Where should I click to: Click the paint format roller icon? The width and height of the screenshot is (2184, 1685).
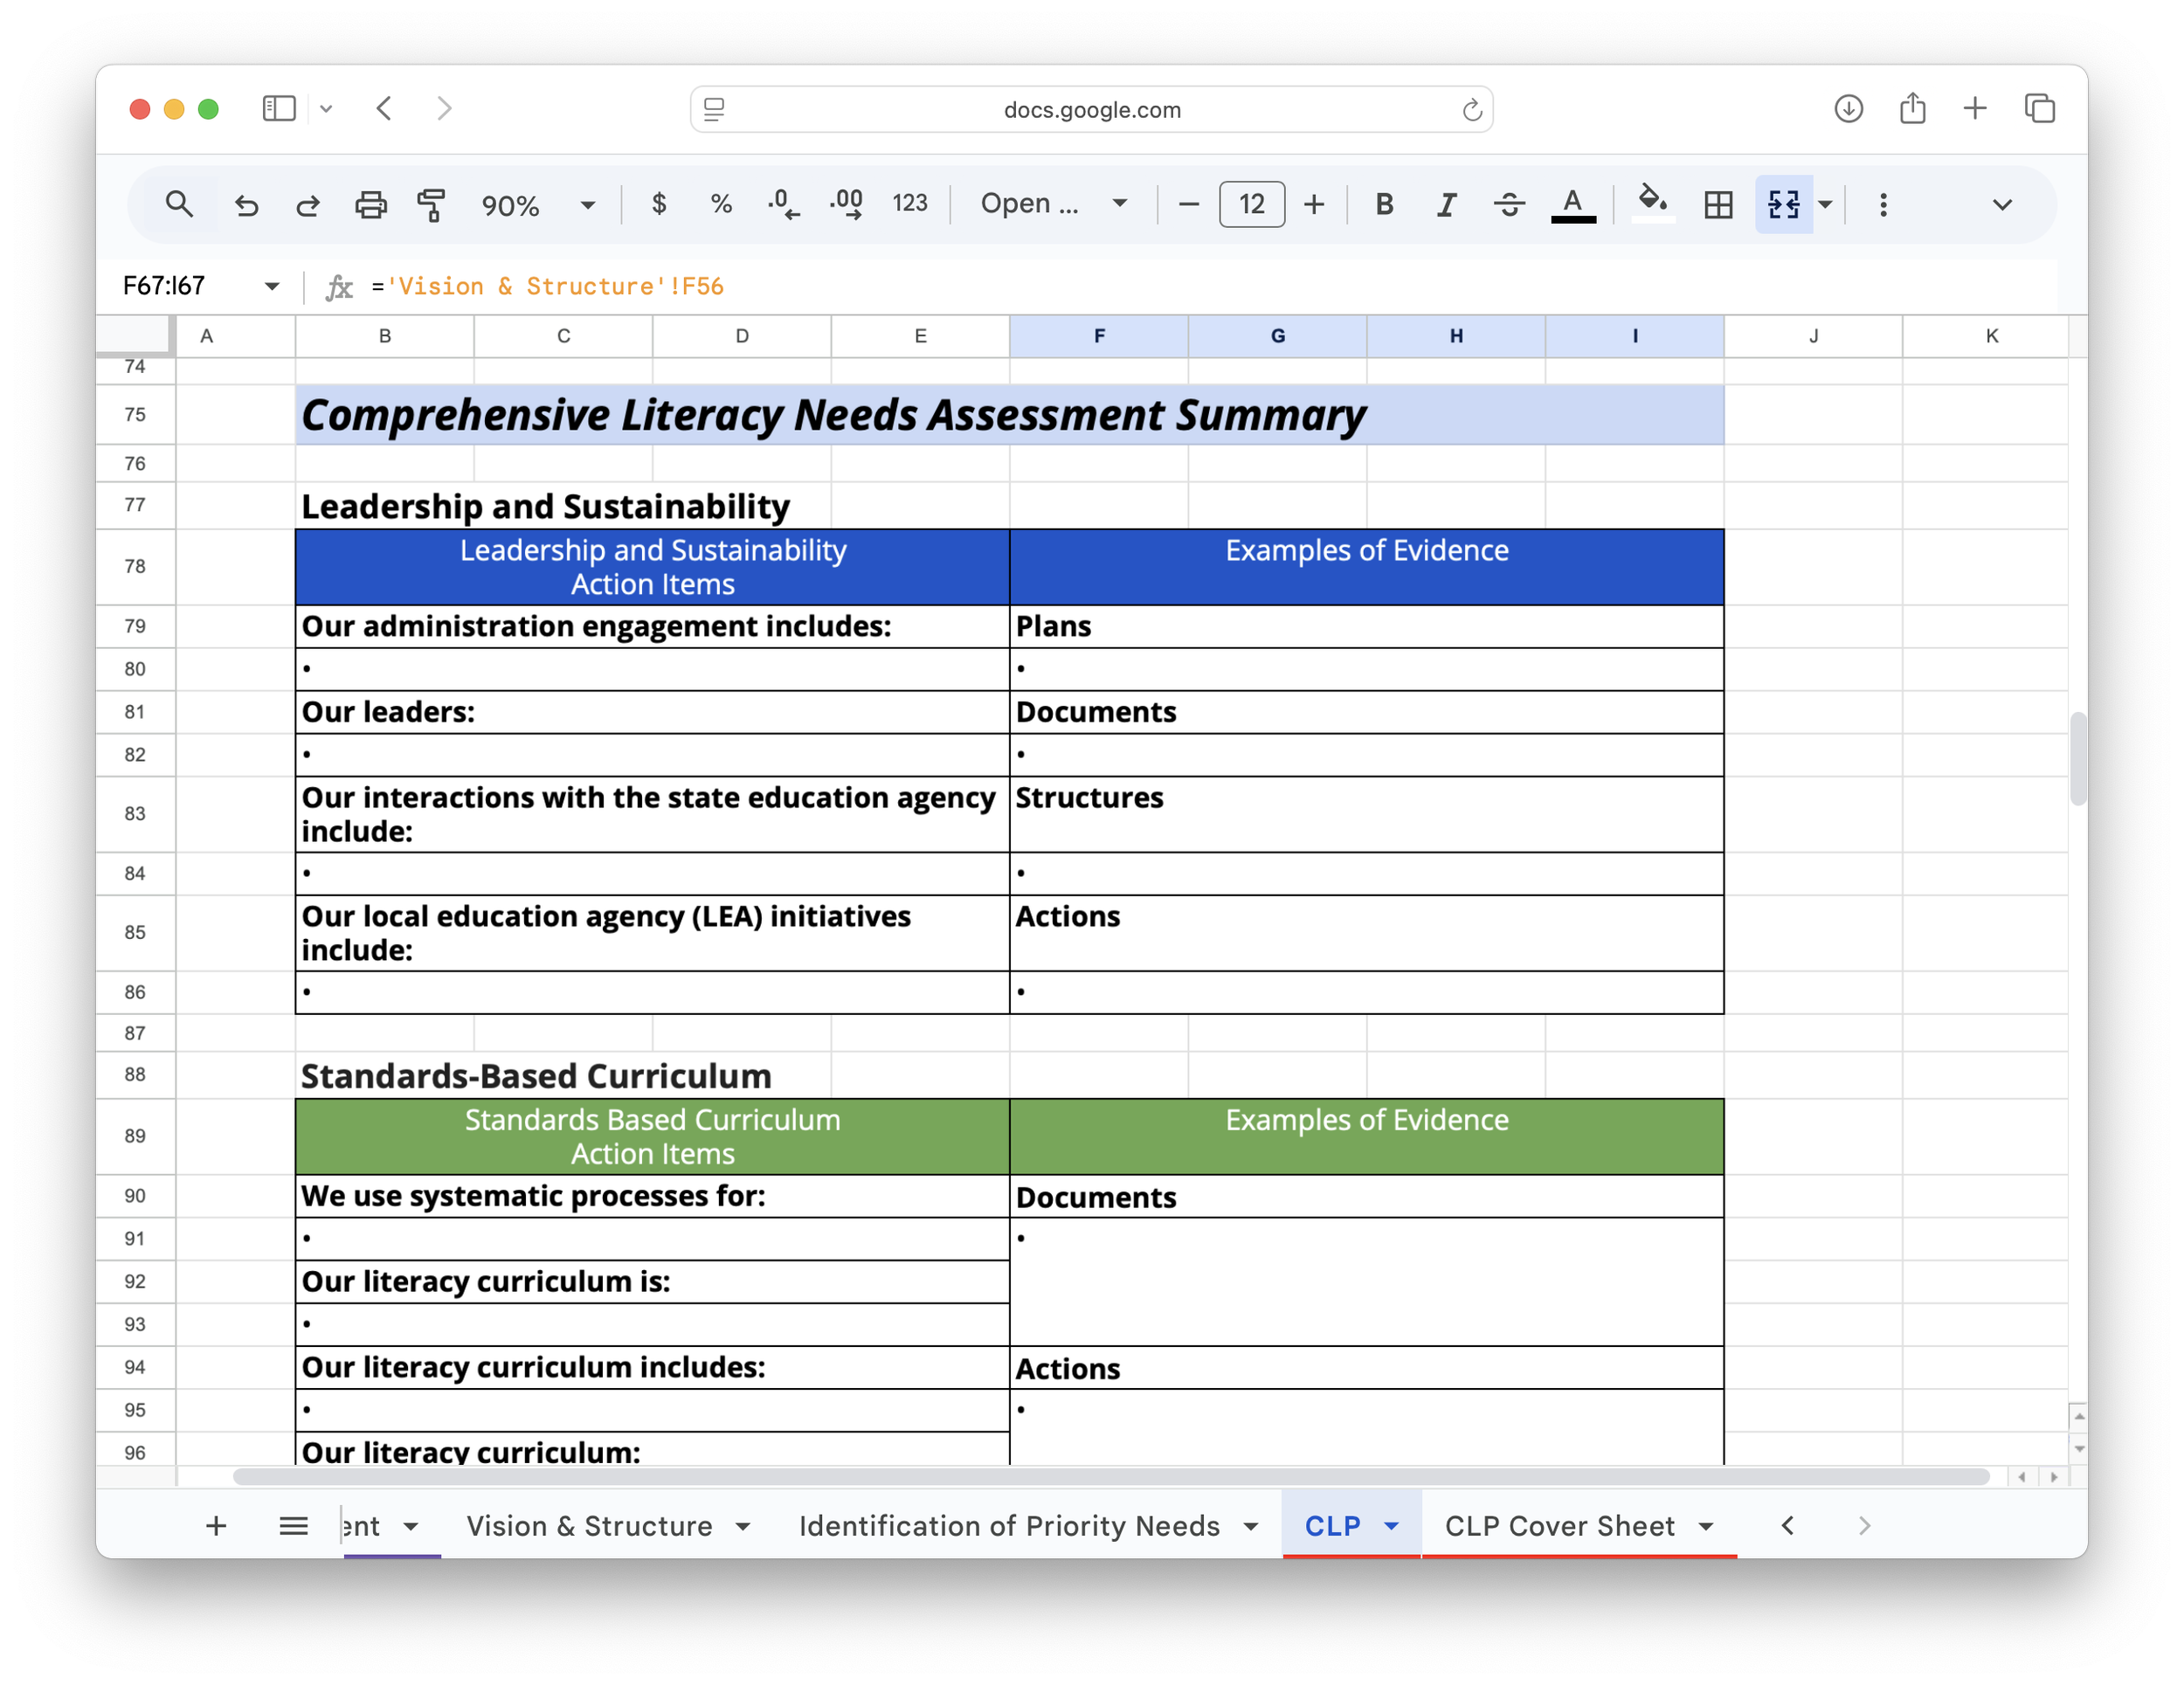[x=432, y=204]
